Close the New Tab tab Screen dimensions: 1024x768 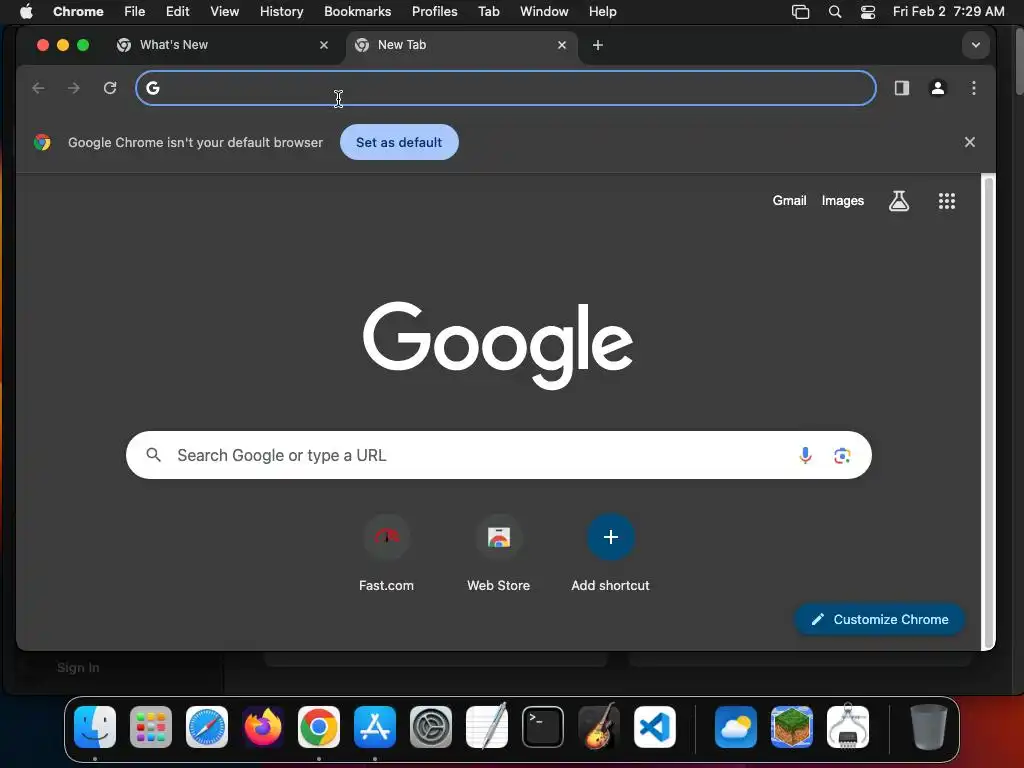[x=562, y=45]
